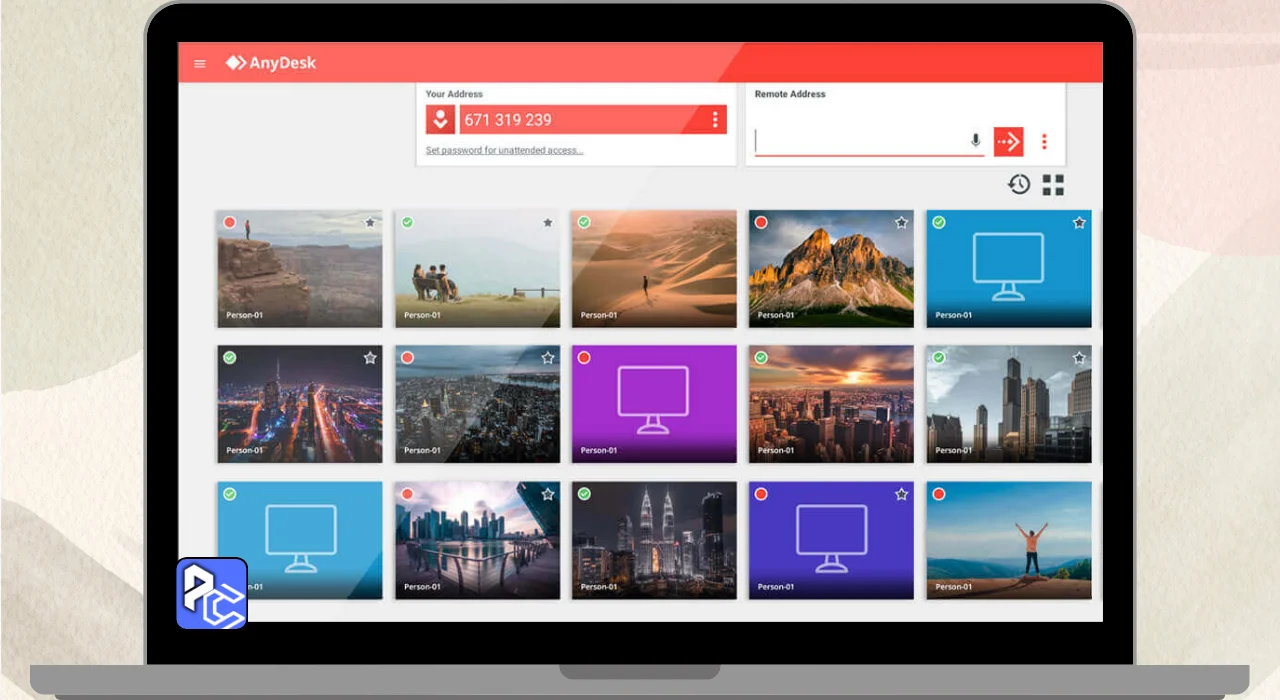
Task: Toggle the favorite star on the canyon cliff thumbnail
Action: (x=370, y=223)
